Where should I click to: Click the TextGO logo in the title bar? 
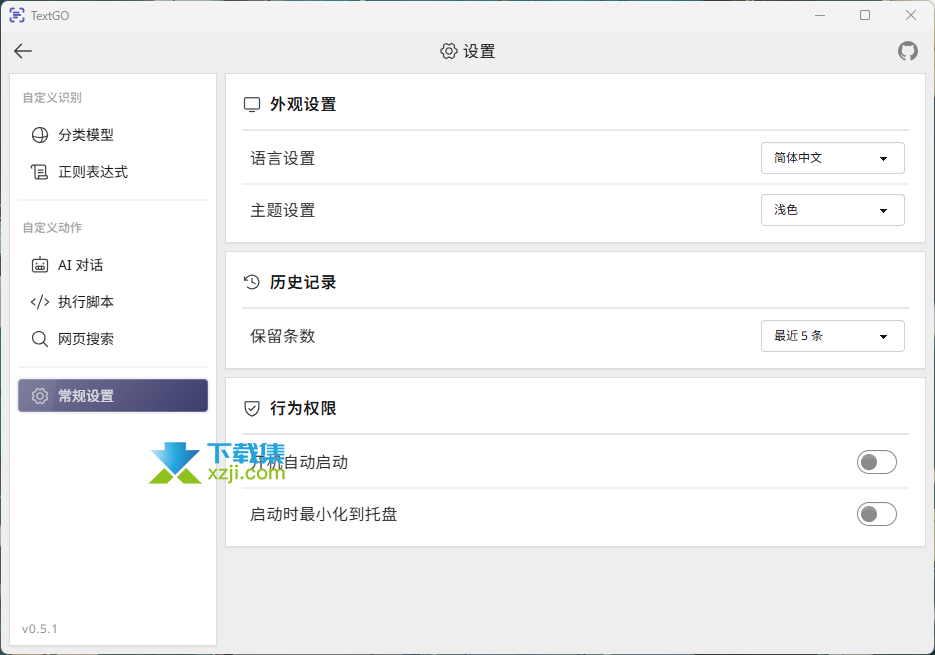point(16,15)
